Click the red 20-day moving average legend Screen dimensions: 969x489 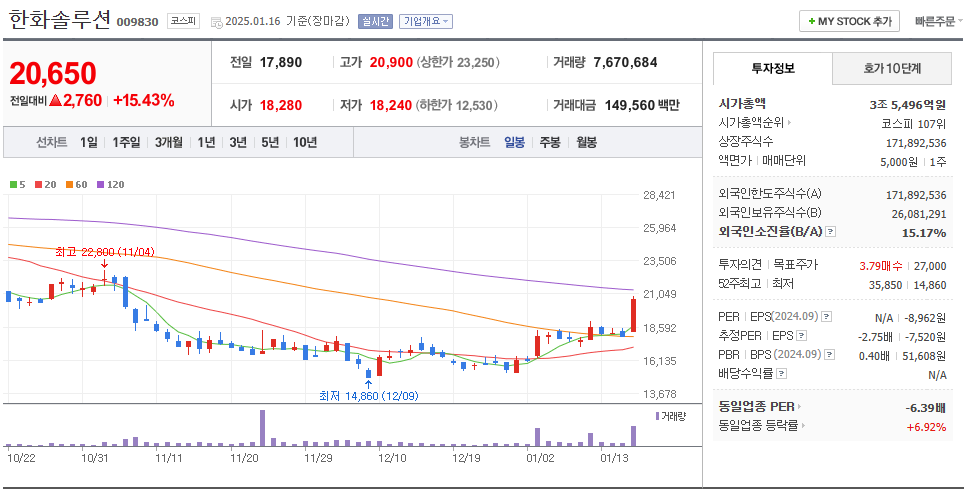click(x=45, y=184)
